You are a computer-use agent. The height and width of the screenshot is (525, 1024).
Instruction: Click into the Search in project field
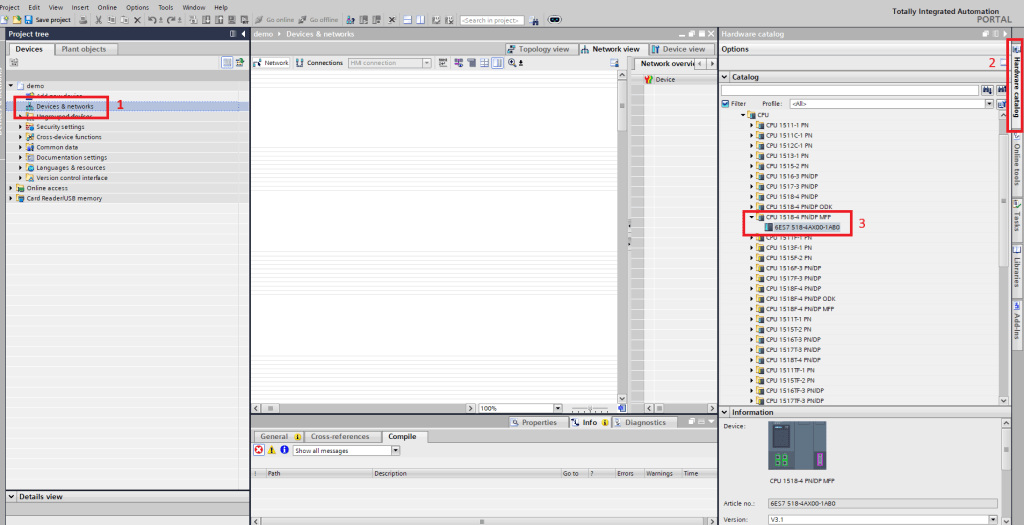click(492, 20)
